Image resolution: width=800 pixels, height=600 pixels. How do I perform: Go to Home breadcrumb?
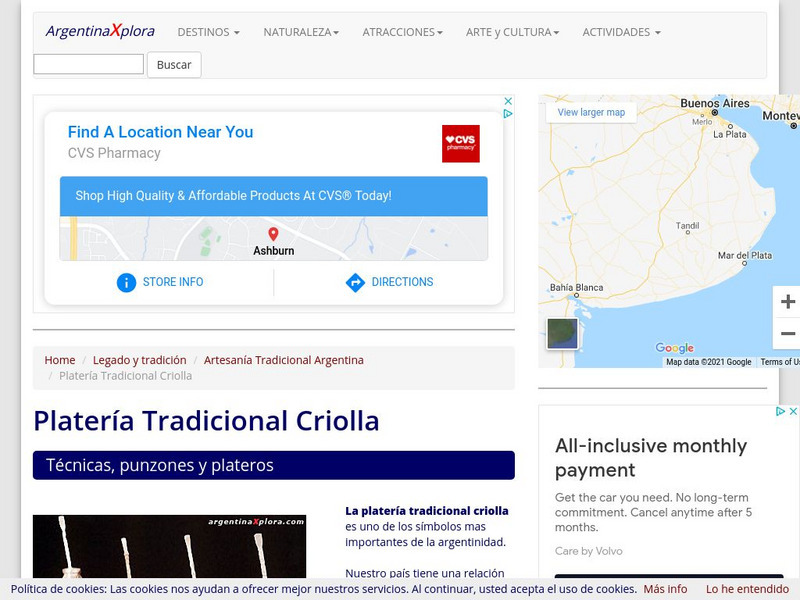[60, 360]
